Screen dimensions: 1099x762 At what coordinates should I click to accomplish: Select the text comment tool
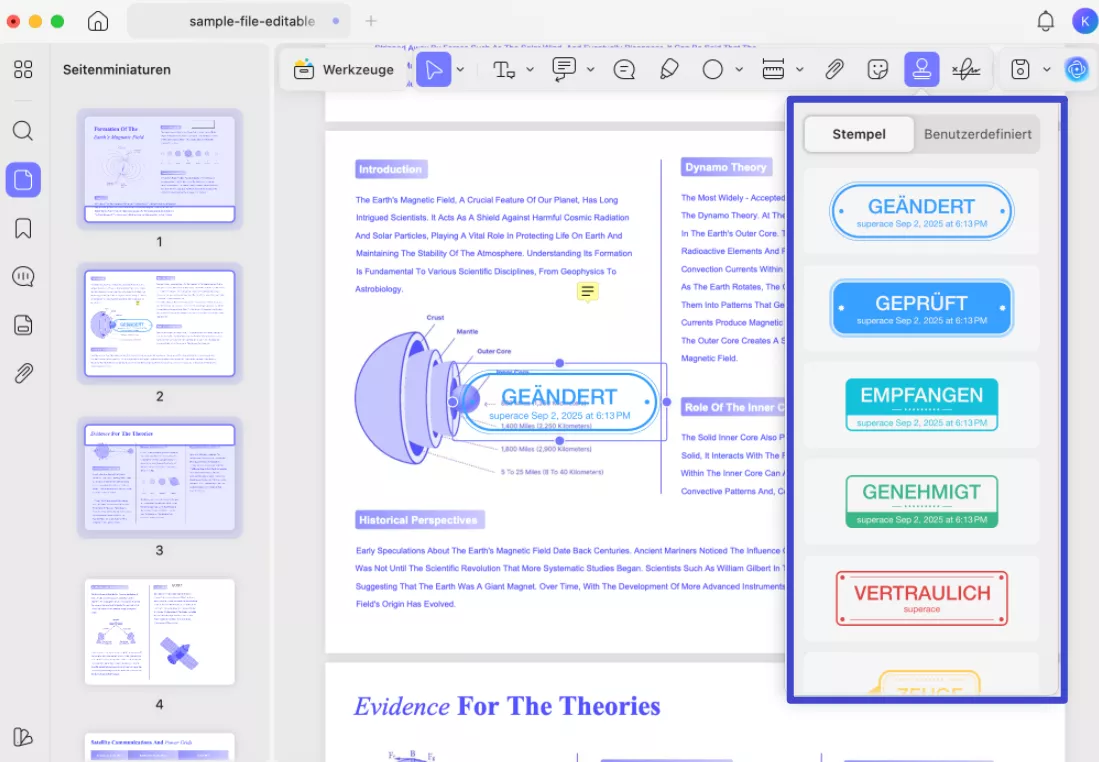point(504,69)
